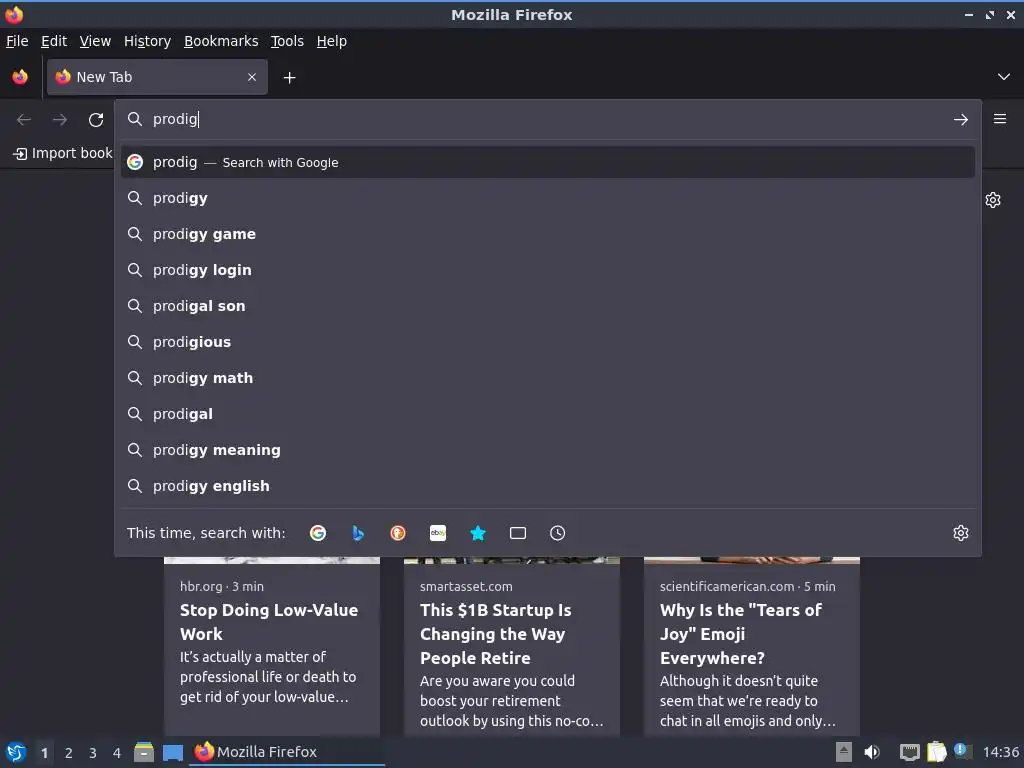Choose Bing one-off search engine

point(358,533)
